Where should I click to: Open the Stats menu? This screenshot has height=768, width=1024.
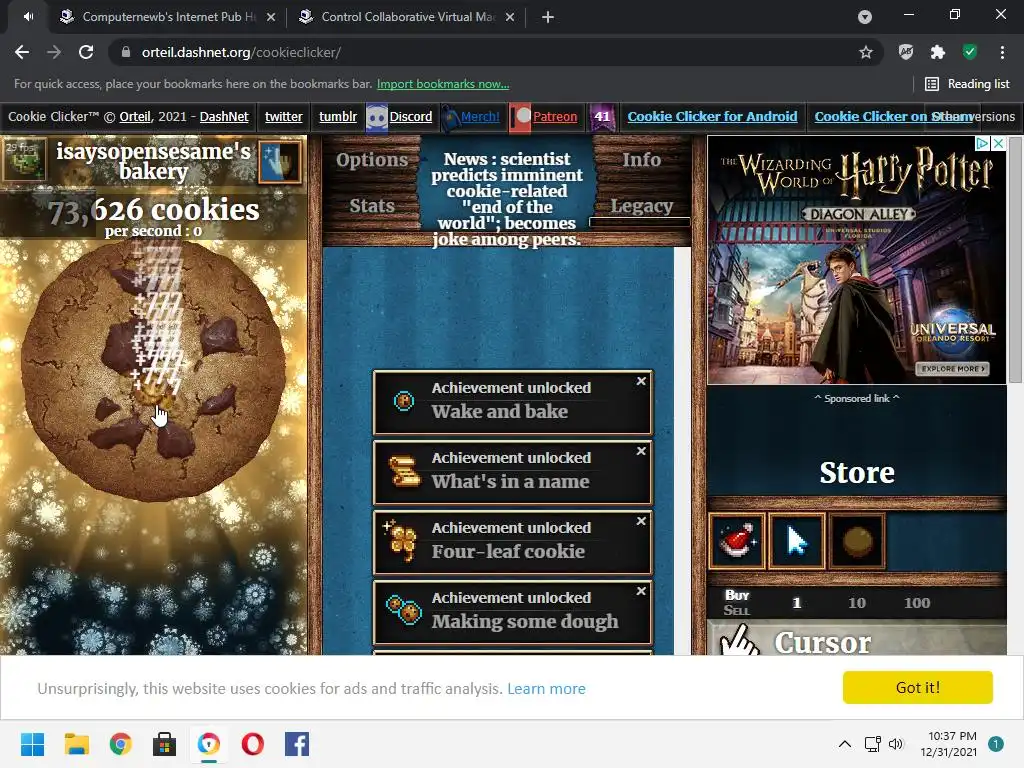372,206
